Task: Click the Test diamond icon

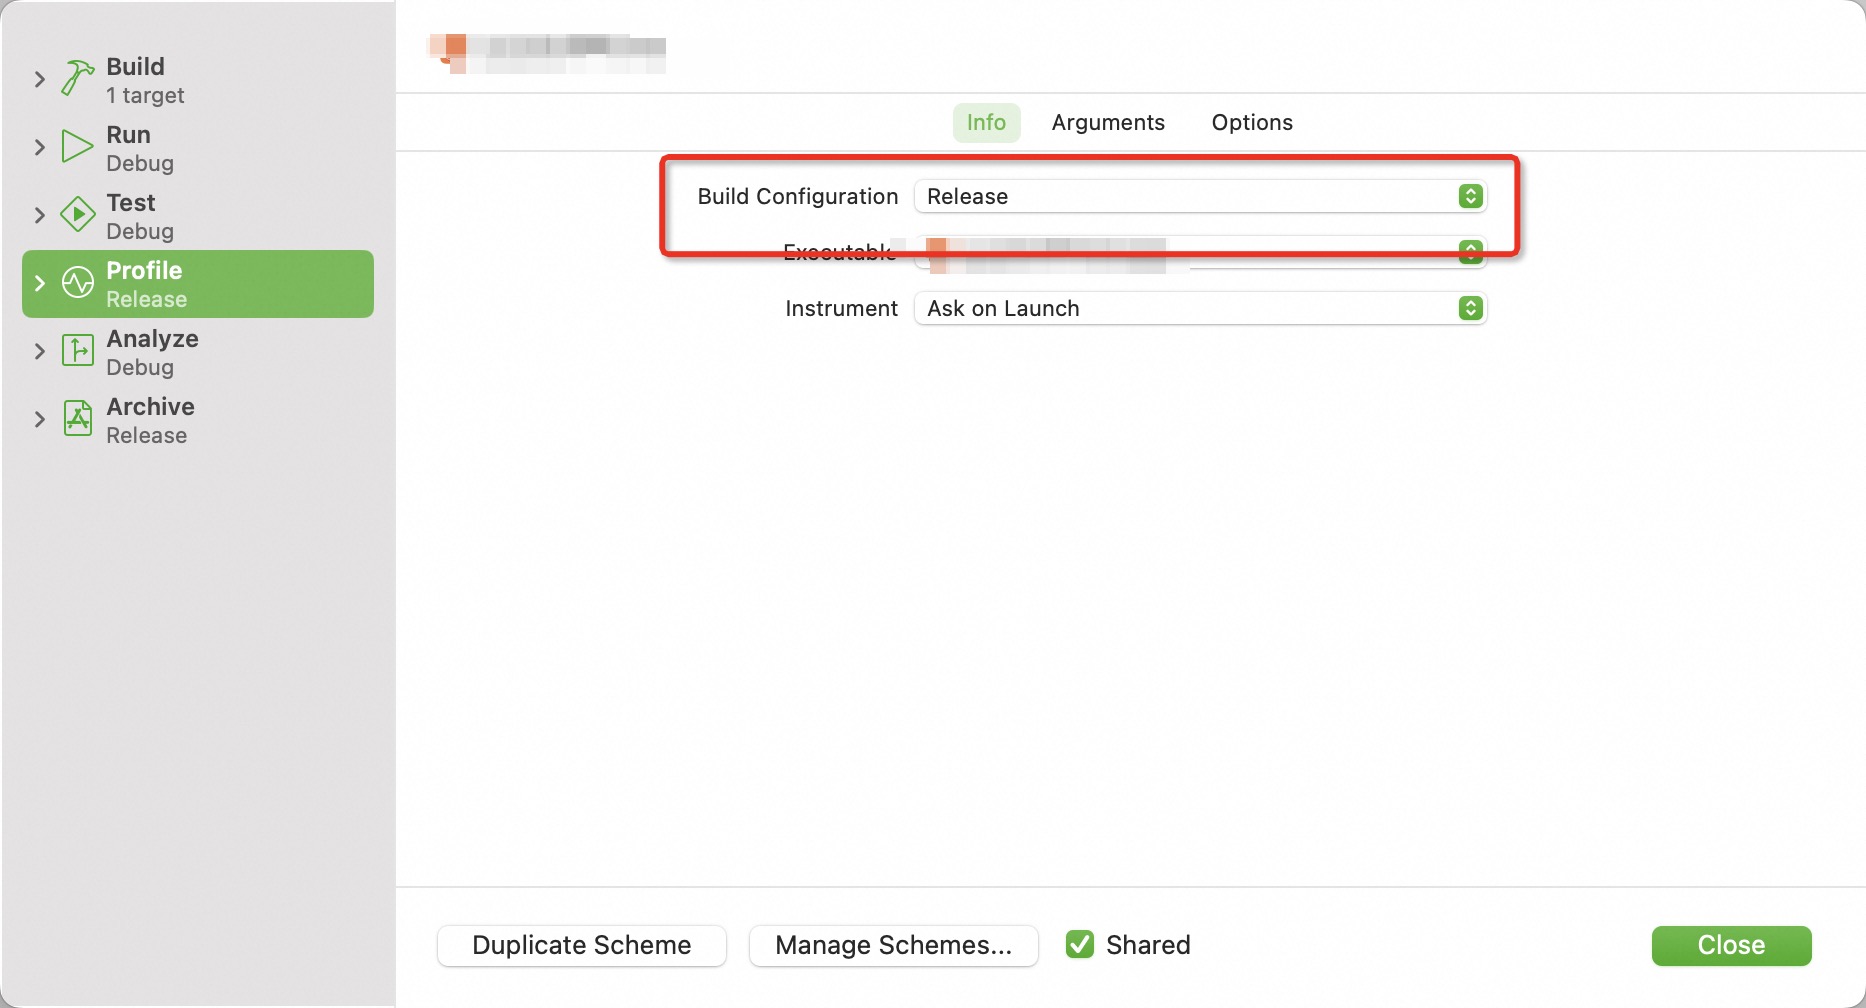Action: coord(77,214)
